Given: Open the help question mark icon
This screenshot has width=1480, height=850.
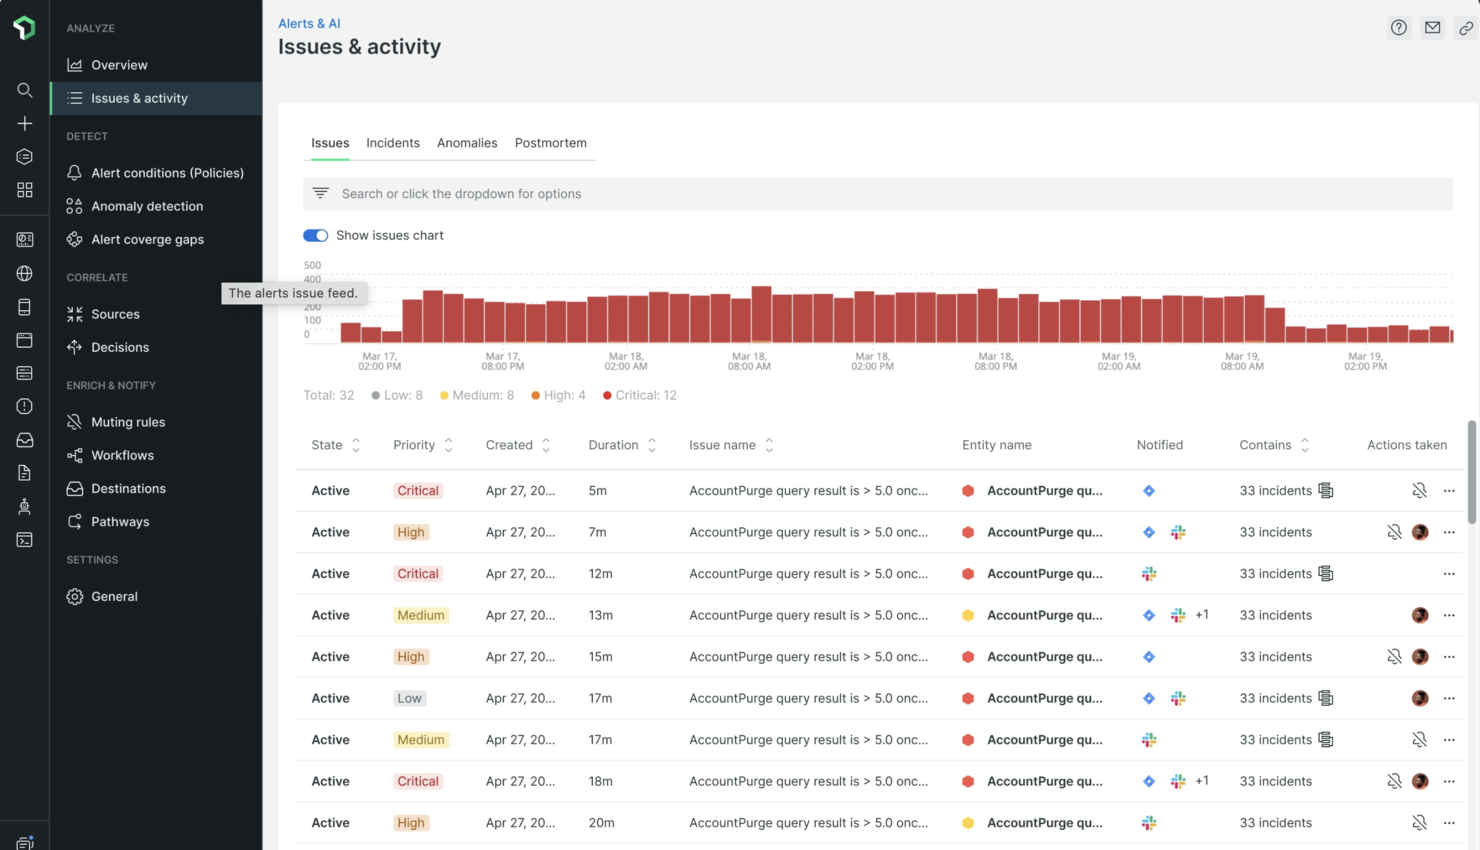Looking at the screenshot, I should [x=1398, y=27].
